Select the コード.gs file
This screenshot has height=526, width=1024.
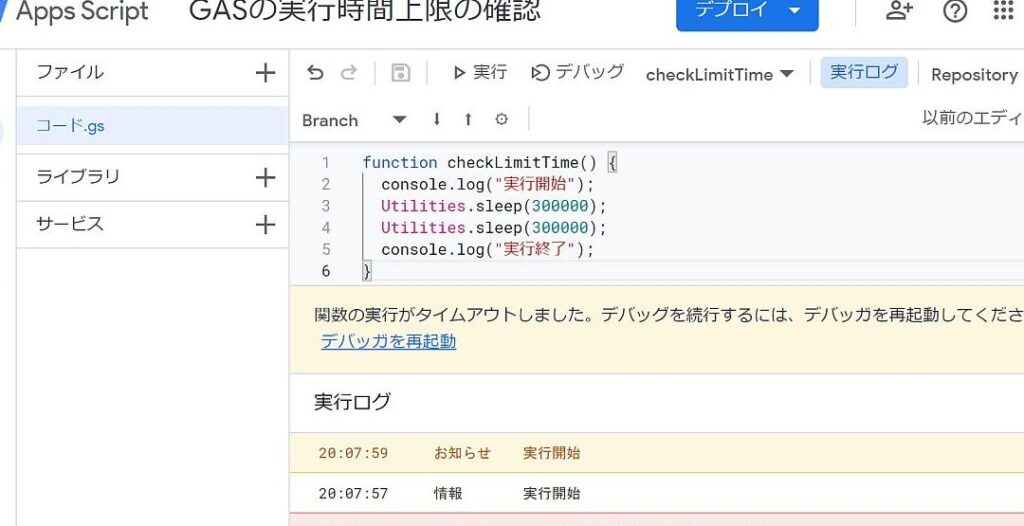(70, 126)
